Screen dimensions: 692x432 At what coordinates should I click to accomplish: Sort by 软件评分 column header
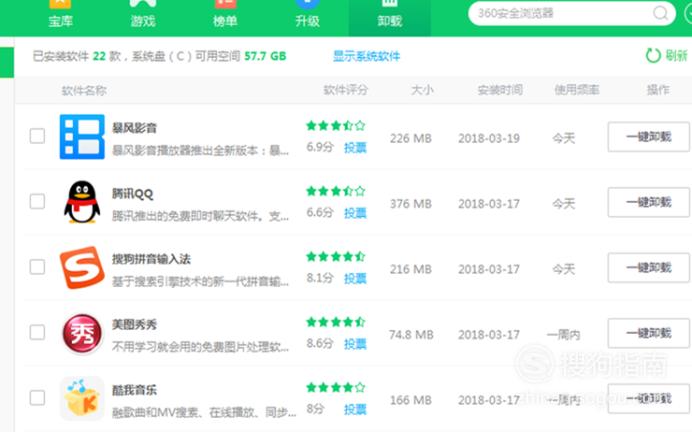click(346, 90)
